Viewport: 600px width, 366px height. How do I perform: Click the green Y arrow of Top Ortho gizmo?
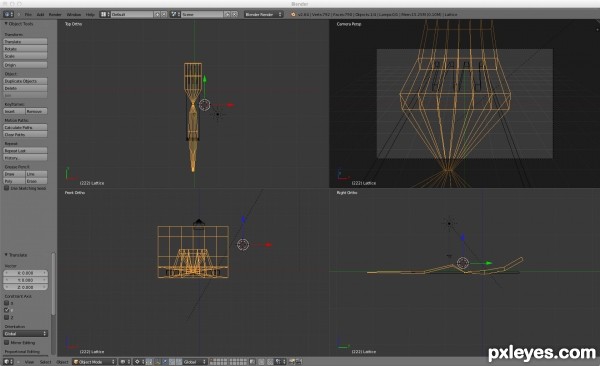(x=205, y=79)
